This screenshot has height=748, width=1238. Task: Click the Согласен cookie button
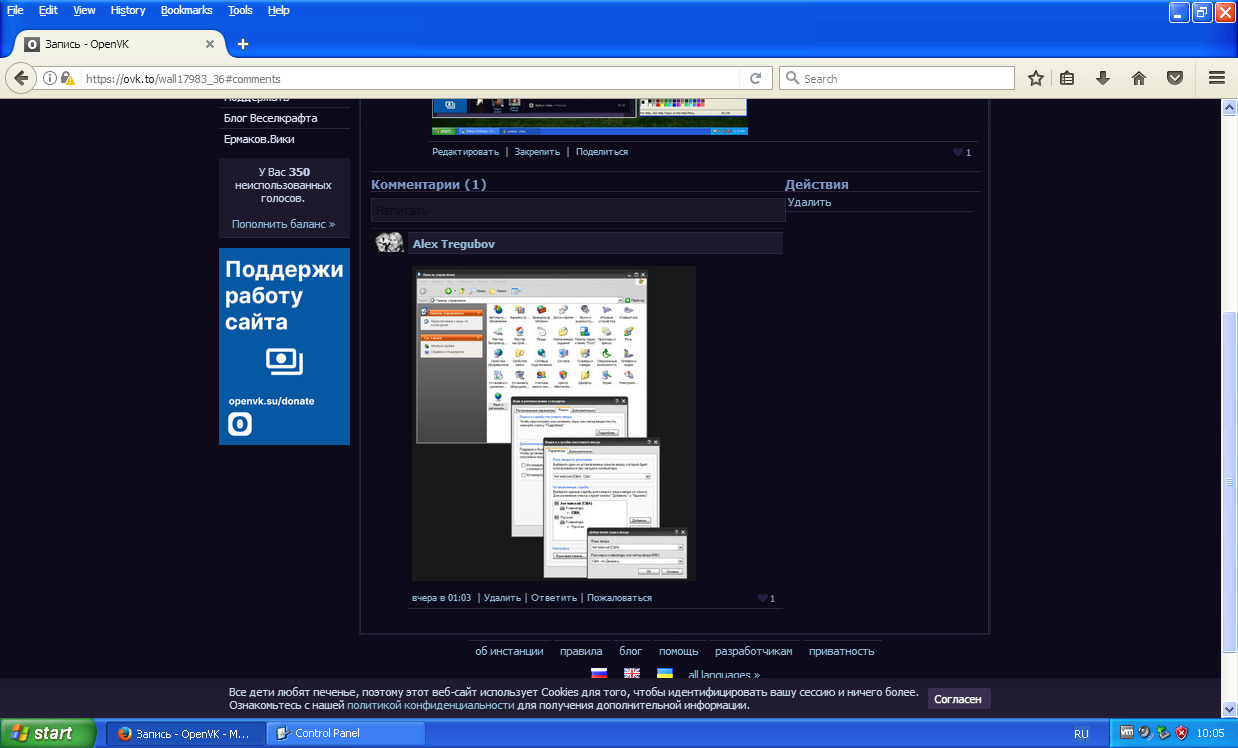click(958, 698)
